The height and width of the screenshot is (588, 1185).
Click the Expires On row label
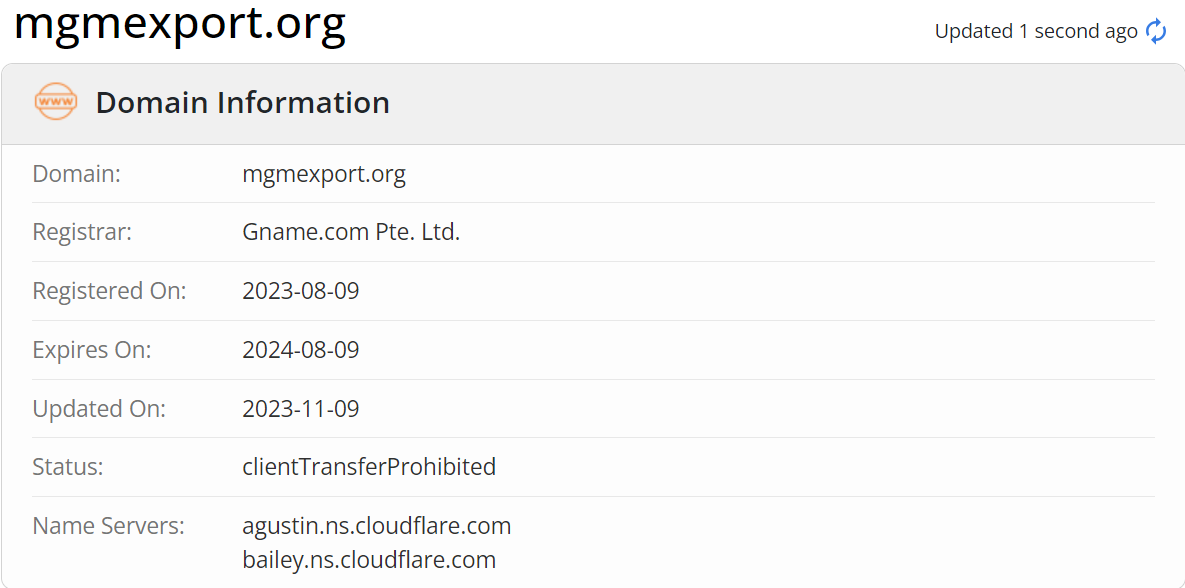click(x=91, y=349)
